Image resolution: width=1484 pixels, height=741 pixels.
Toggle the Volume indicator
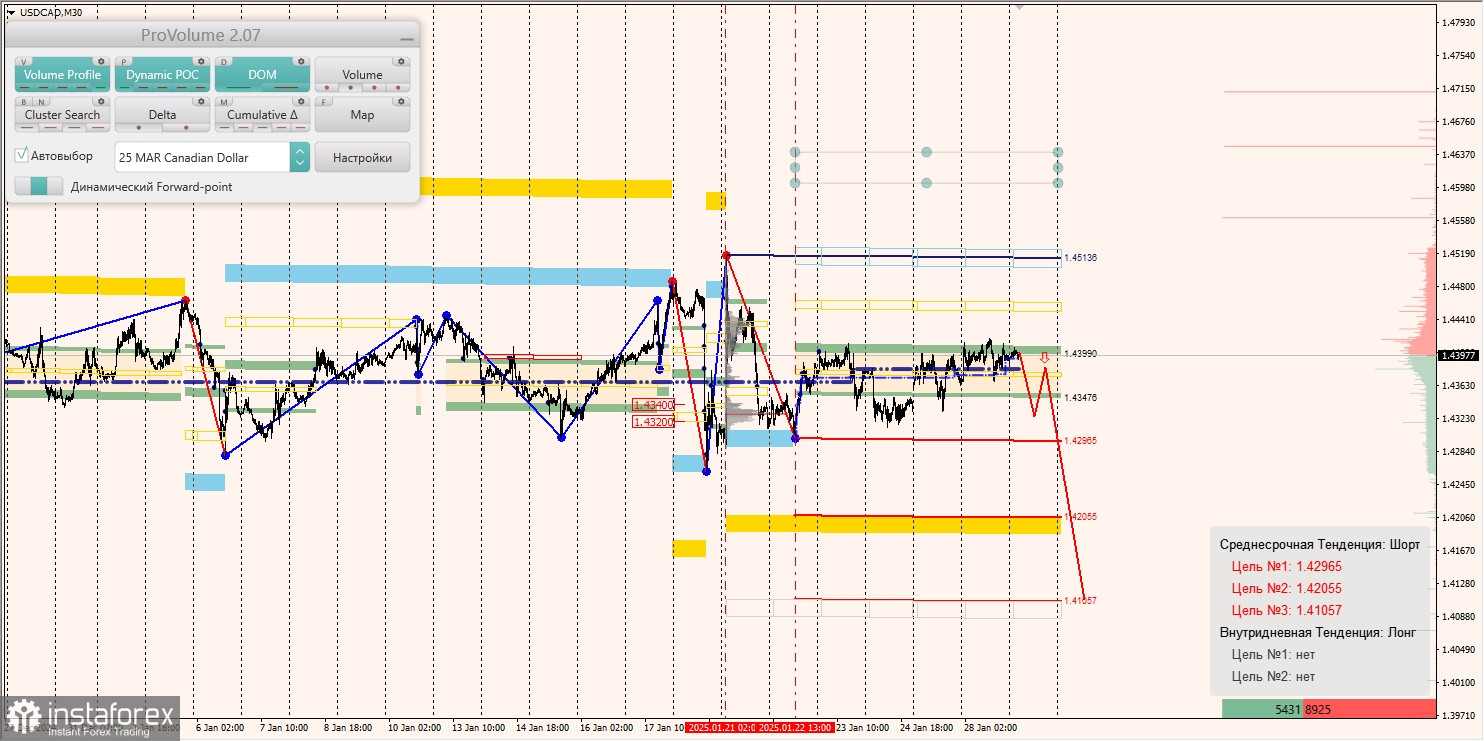(x=362, y=74)
